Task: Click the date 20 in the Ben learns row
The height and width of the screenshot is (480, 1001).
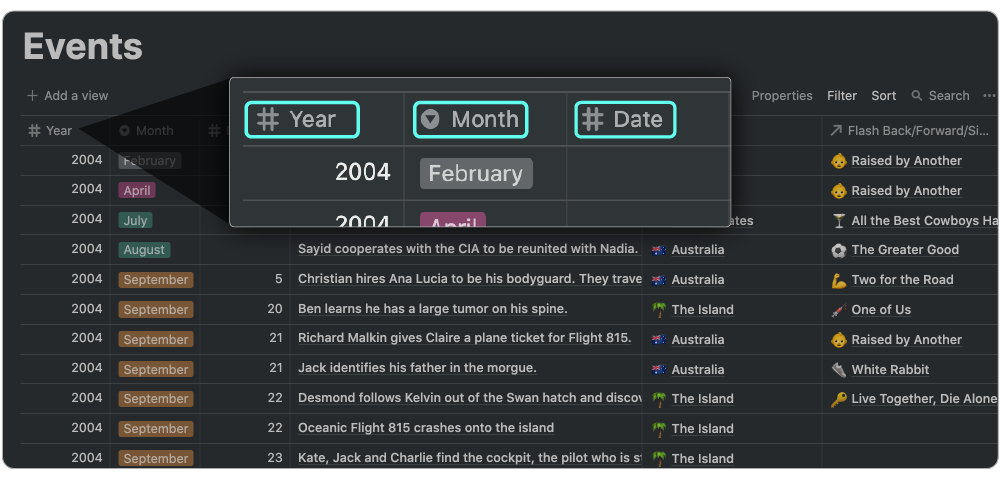Action: [x=275, y=310]
